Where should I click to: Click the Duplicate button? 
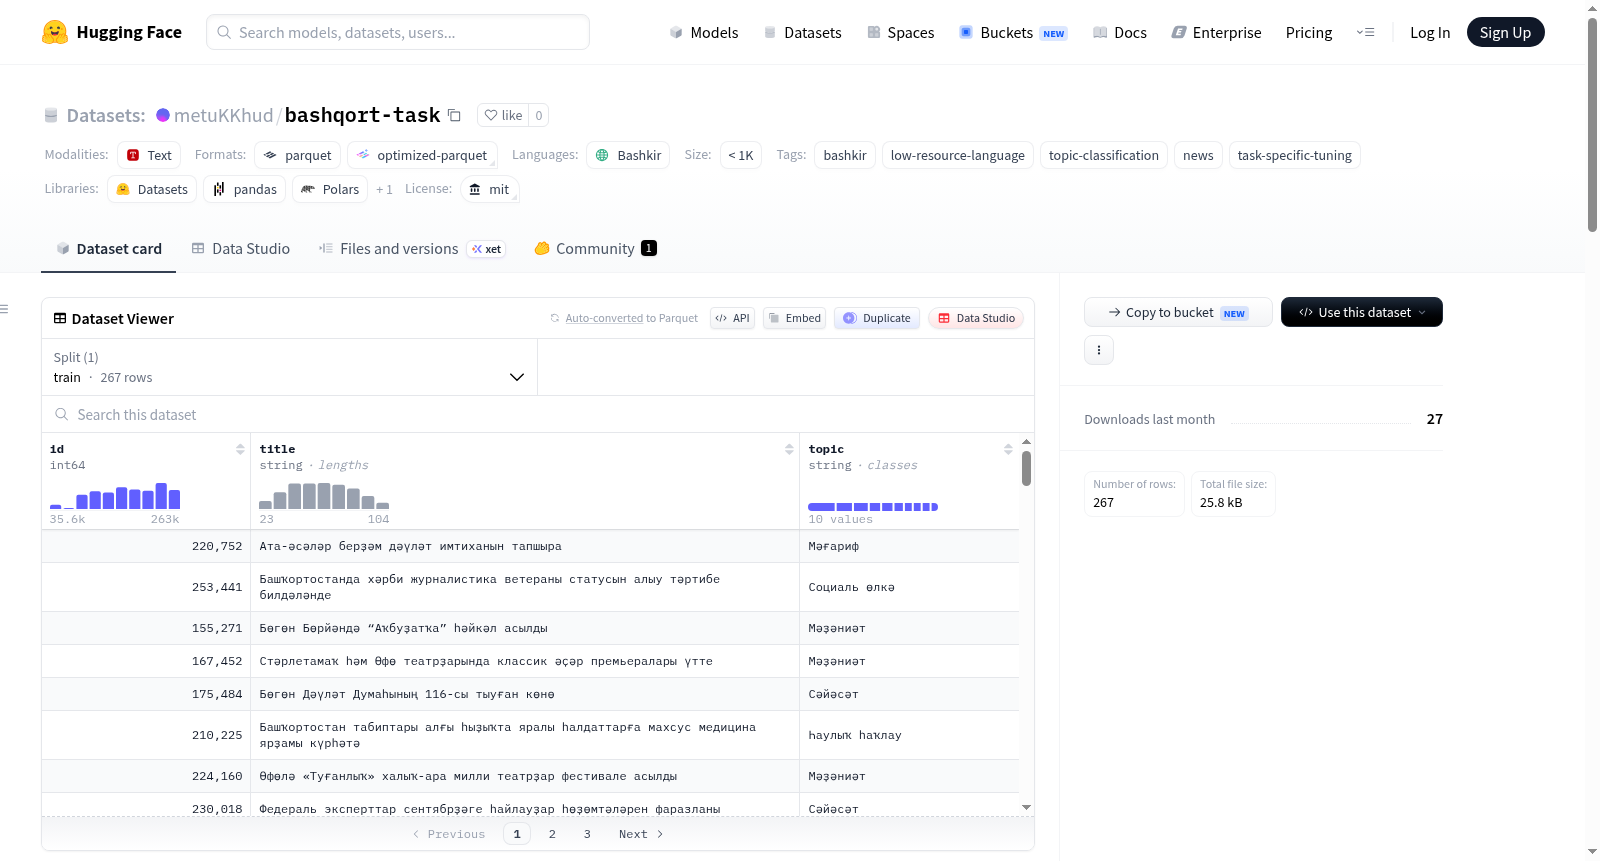877,318
